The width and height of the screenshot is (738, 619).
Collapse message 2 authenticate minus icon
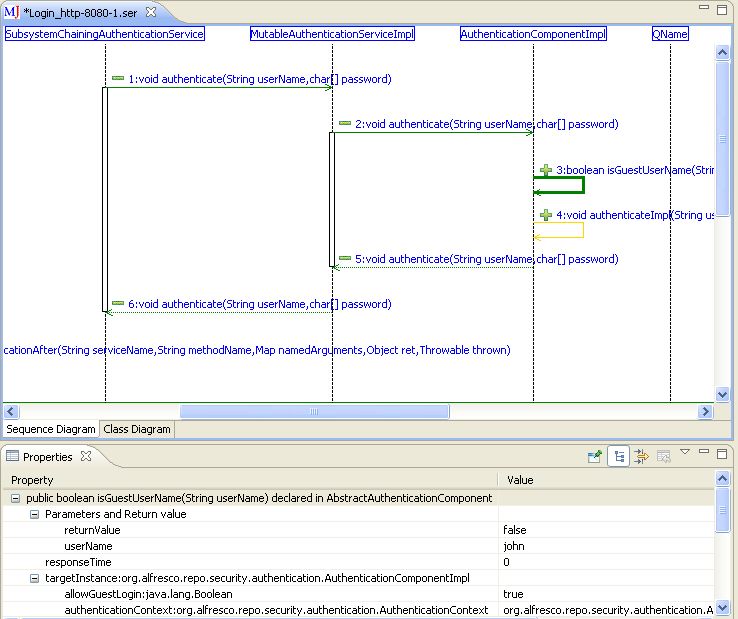pos(345,124)
